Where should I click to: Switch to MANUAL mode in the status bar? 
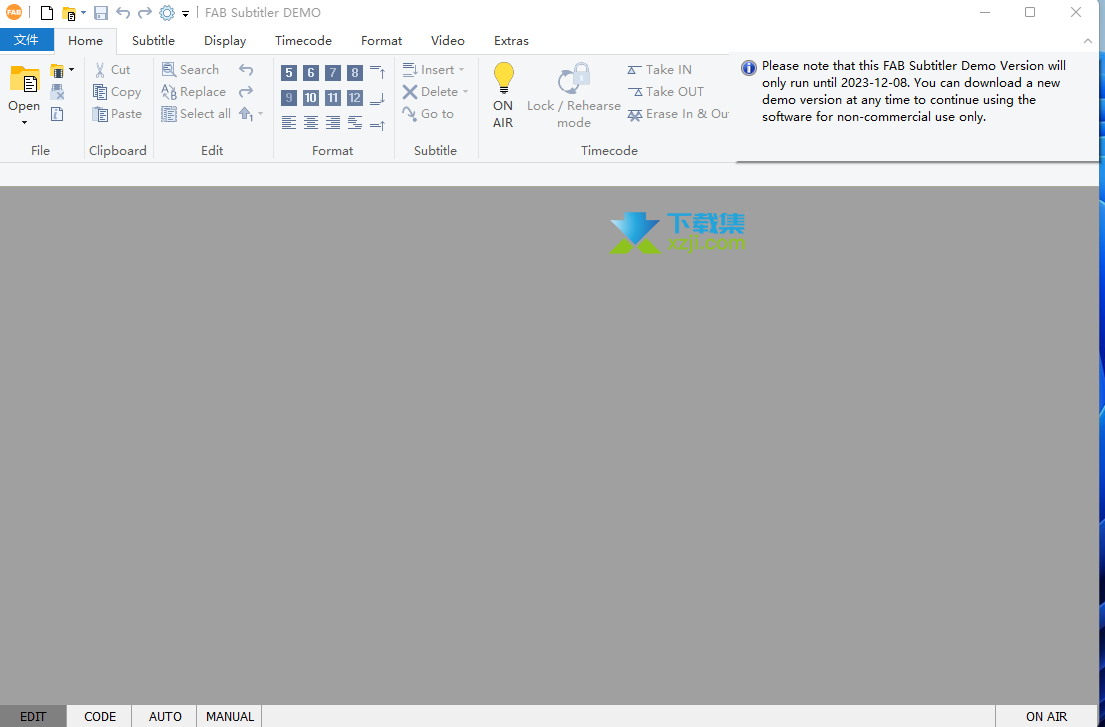(230, 716)
